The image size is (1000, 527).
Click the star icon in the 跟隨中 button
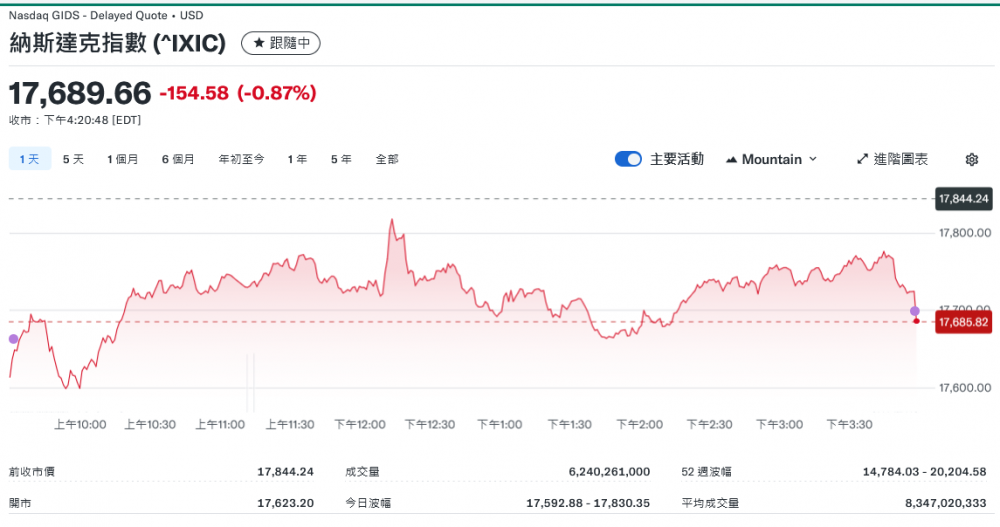click(x=258, y=44)
